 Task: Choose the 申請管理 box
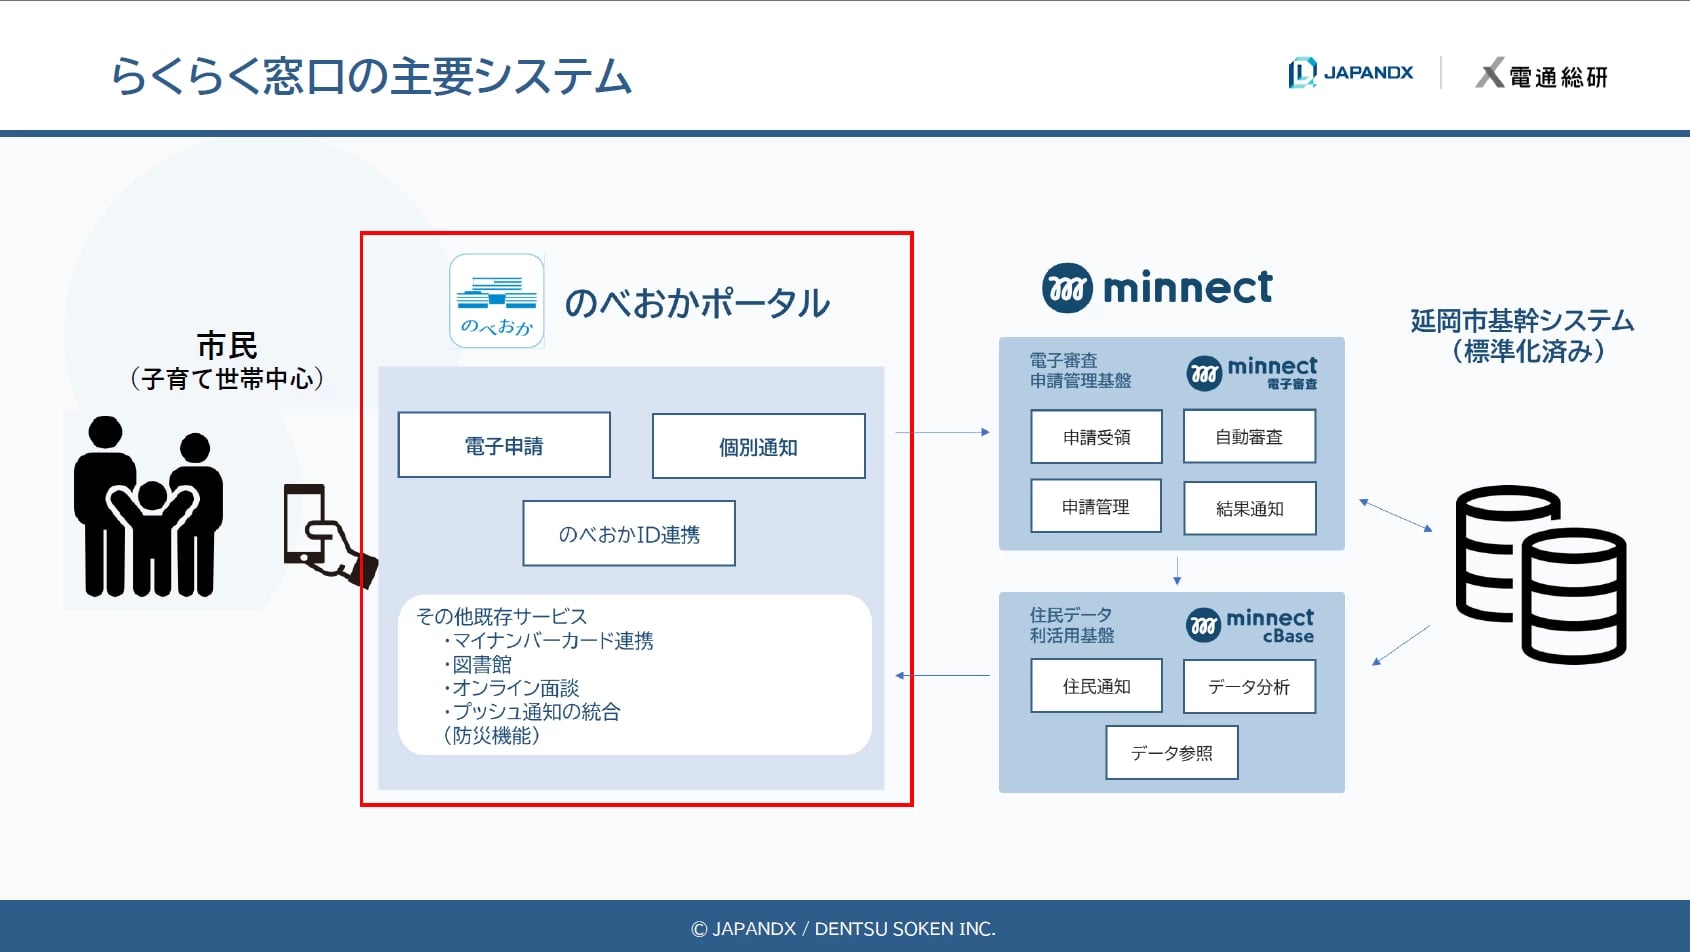point(1096,507)
